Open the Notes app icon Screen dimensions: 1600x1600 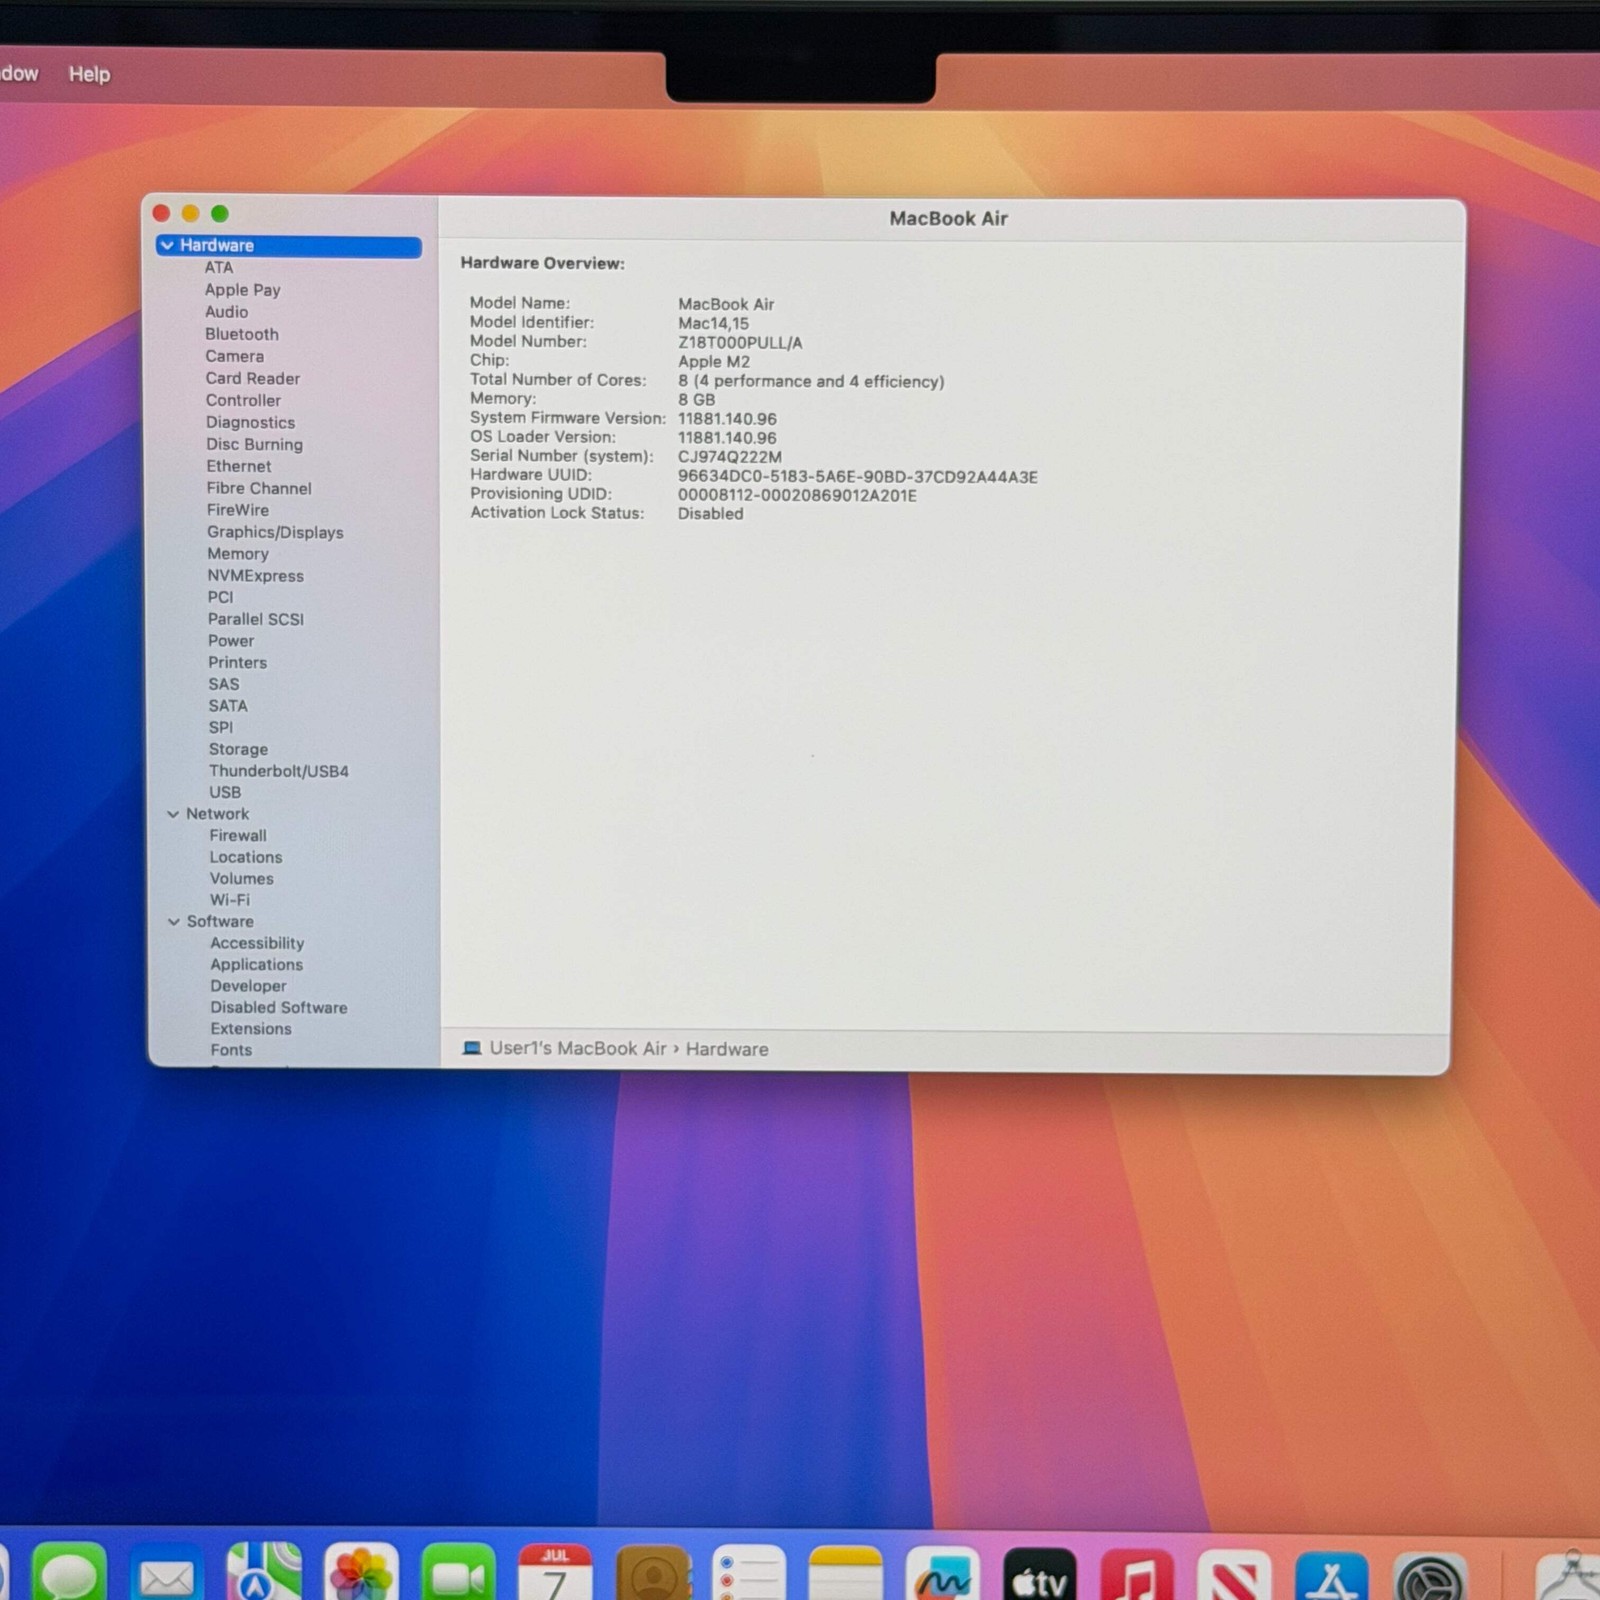coord(846,1574)
